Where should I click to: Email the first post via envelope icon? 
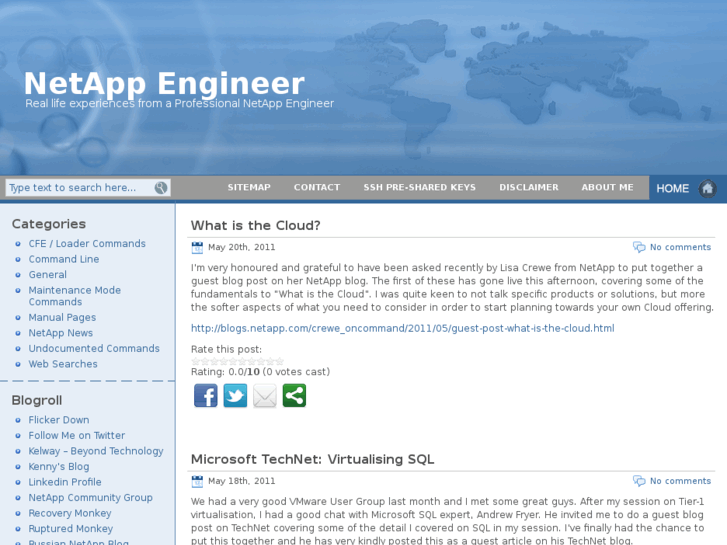coord(265,396)
